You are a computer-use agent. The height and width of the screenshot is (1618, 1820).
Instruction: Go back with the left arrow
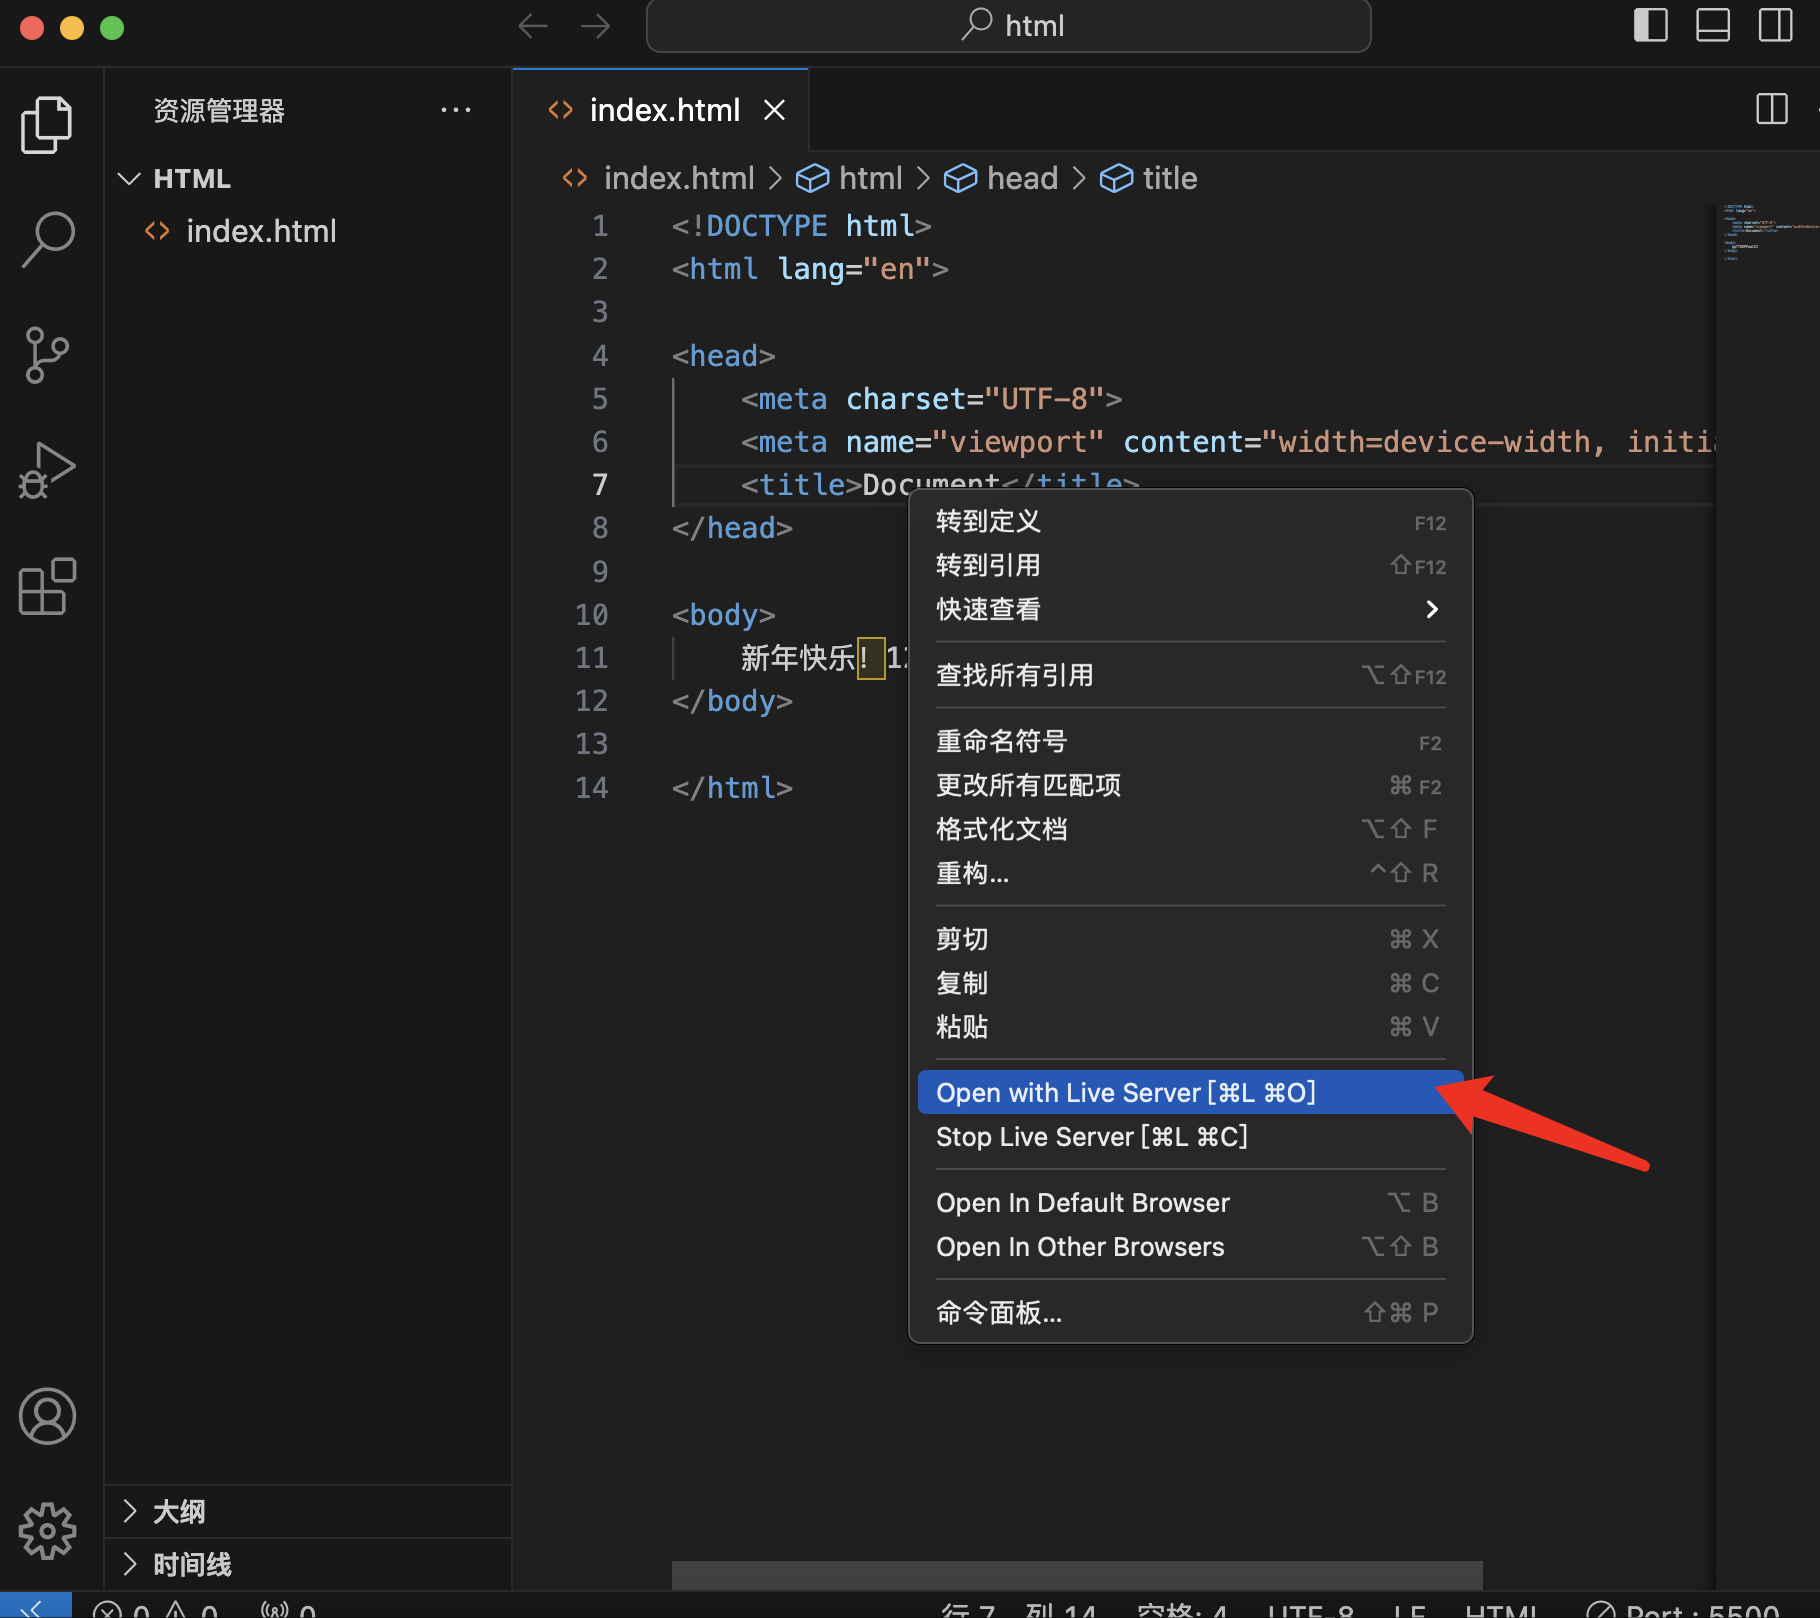coord(533,26)
